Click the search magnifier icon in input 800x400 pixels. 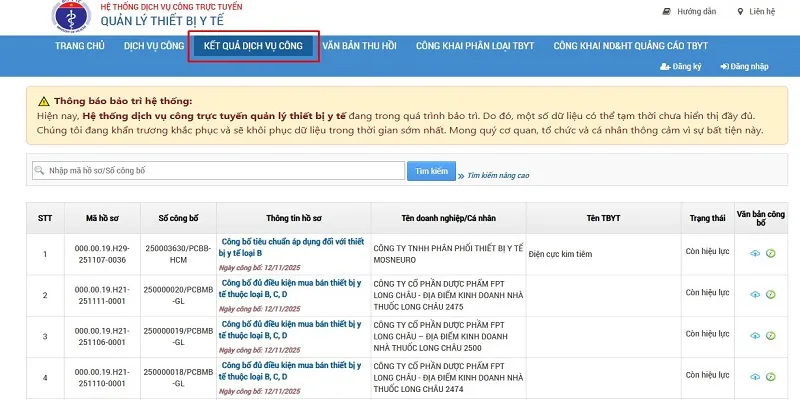click(x=39, y=170)
